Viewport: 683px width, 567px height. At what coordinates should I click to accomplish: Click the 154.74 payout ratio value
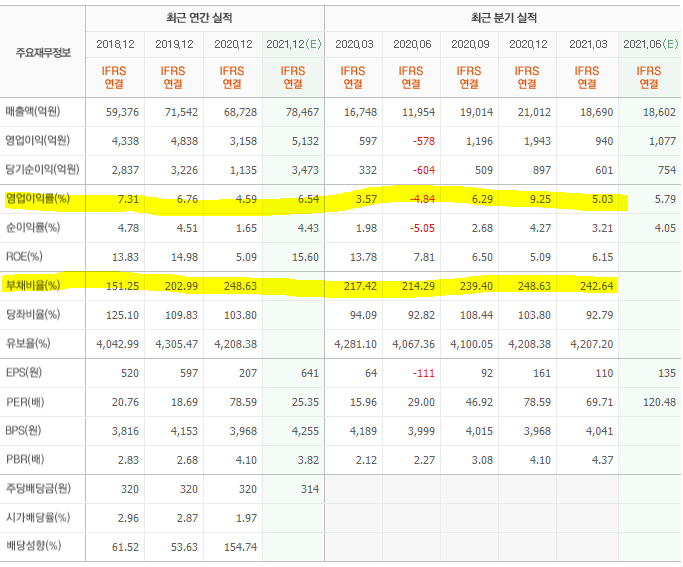(240, 547)
